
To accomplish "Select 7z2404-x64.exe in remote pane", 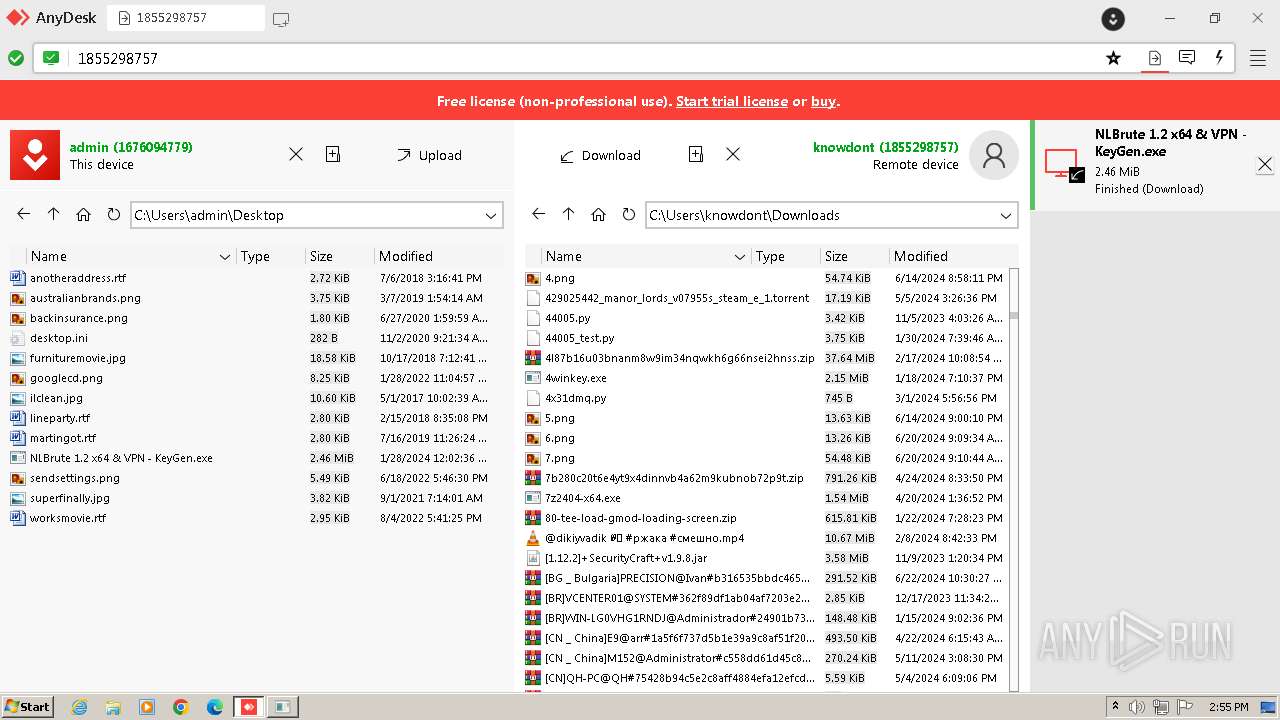I will pos(766,498).
